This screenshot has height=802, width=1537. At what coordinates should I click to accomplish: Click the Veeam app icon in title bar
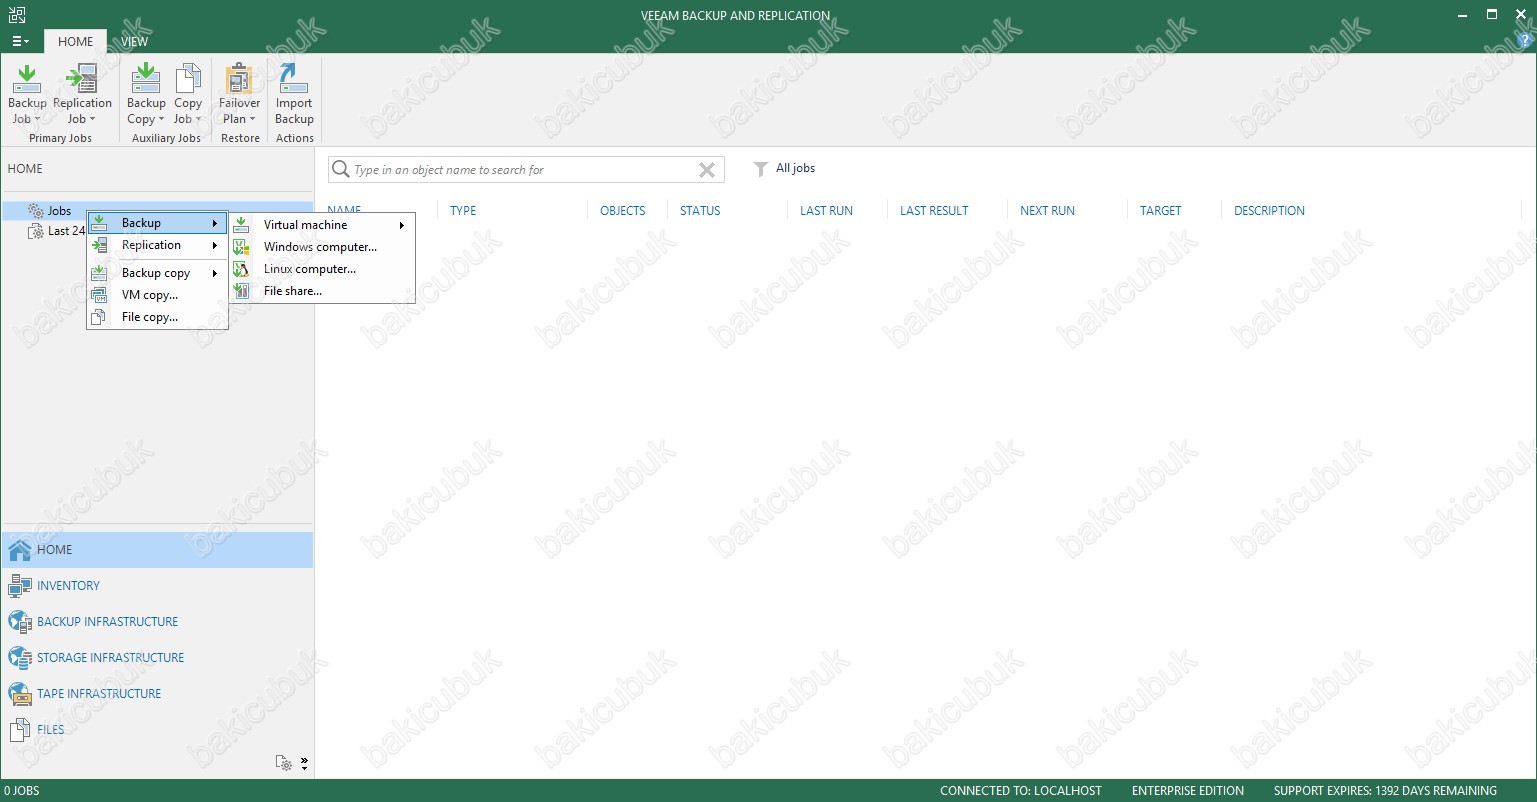16,14
